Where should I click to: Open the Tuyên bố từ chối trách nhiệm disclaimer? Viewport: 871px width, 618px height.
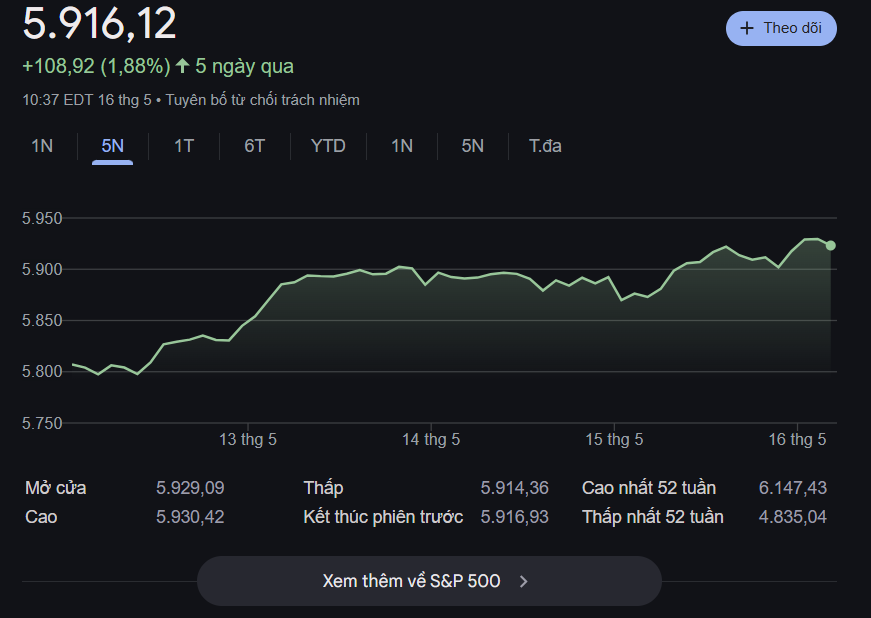(263, 100)
